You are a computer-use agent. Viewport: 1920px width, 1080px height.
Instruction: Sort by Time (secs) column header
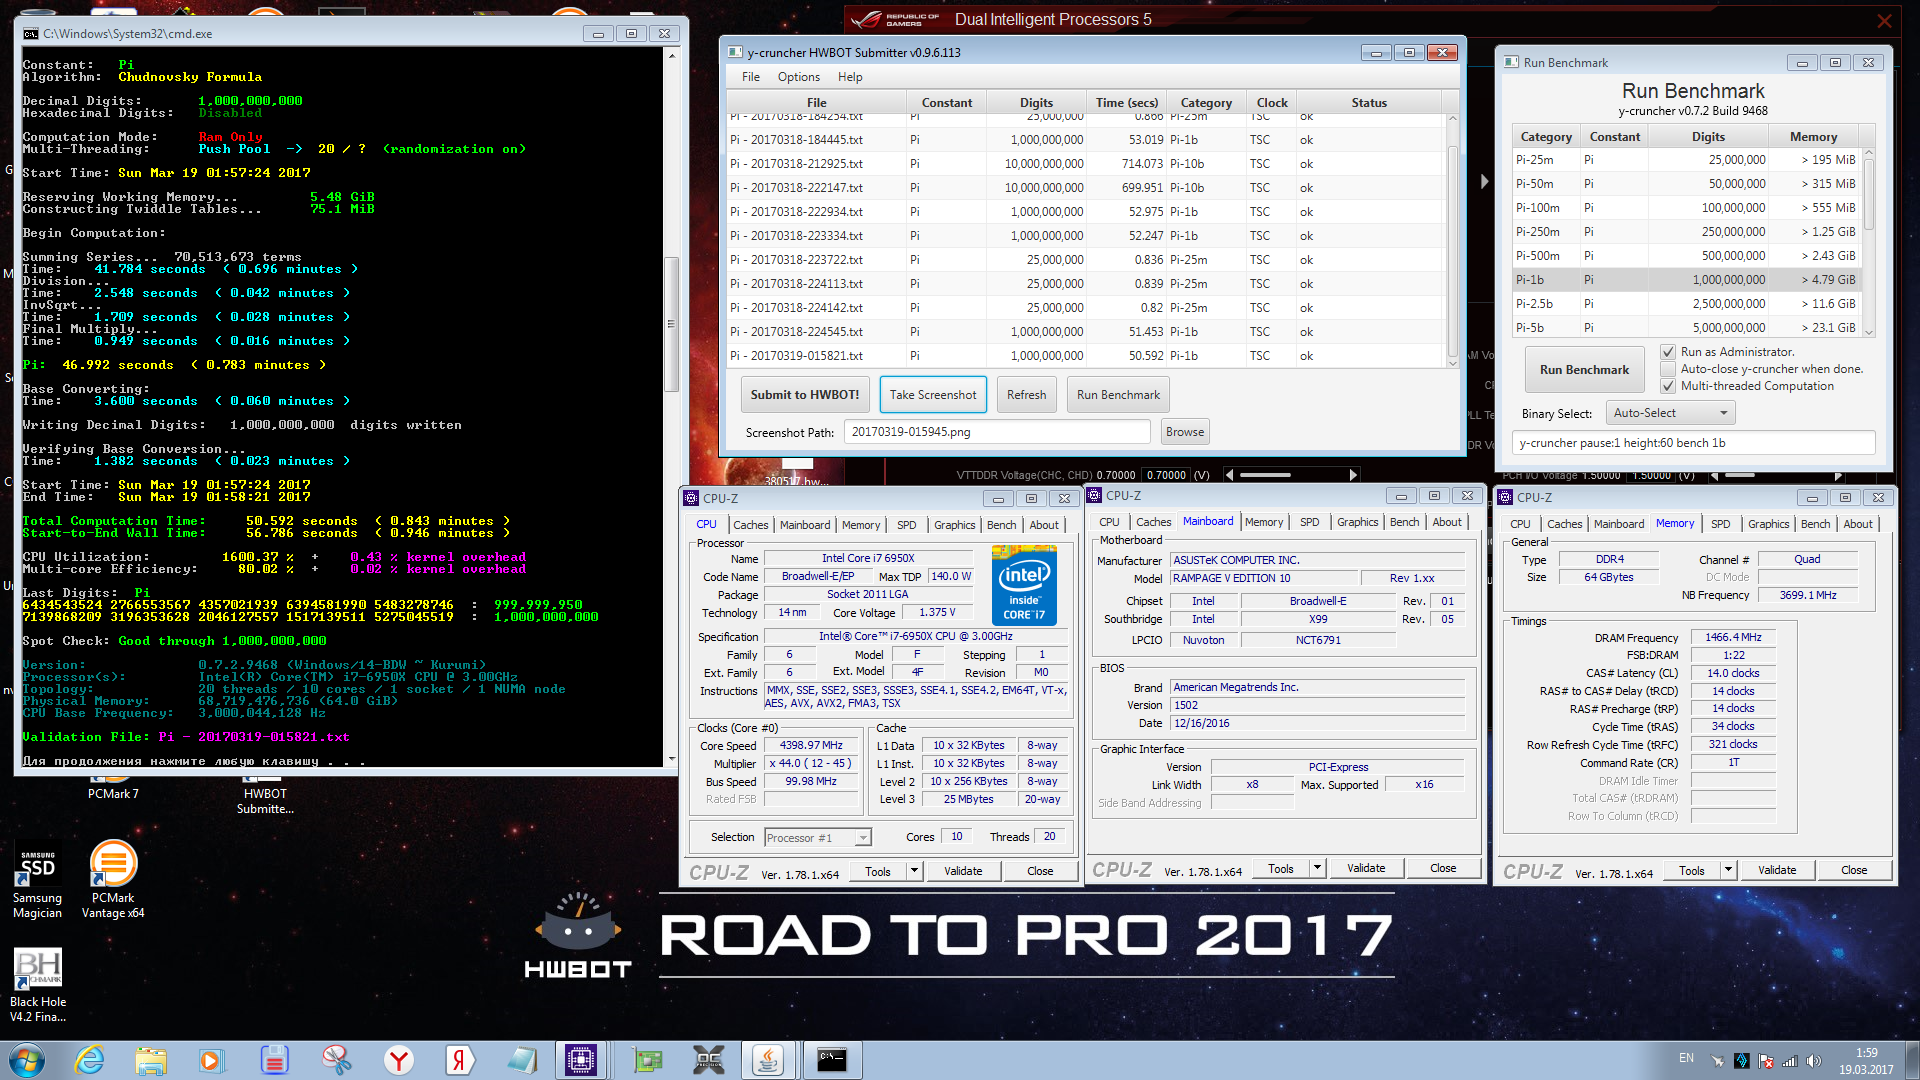tap(1127, 103)
